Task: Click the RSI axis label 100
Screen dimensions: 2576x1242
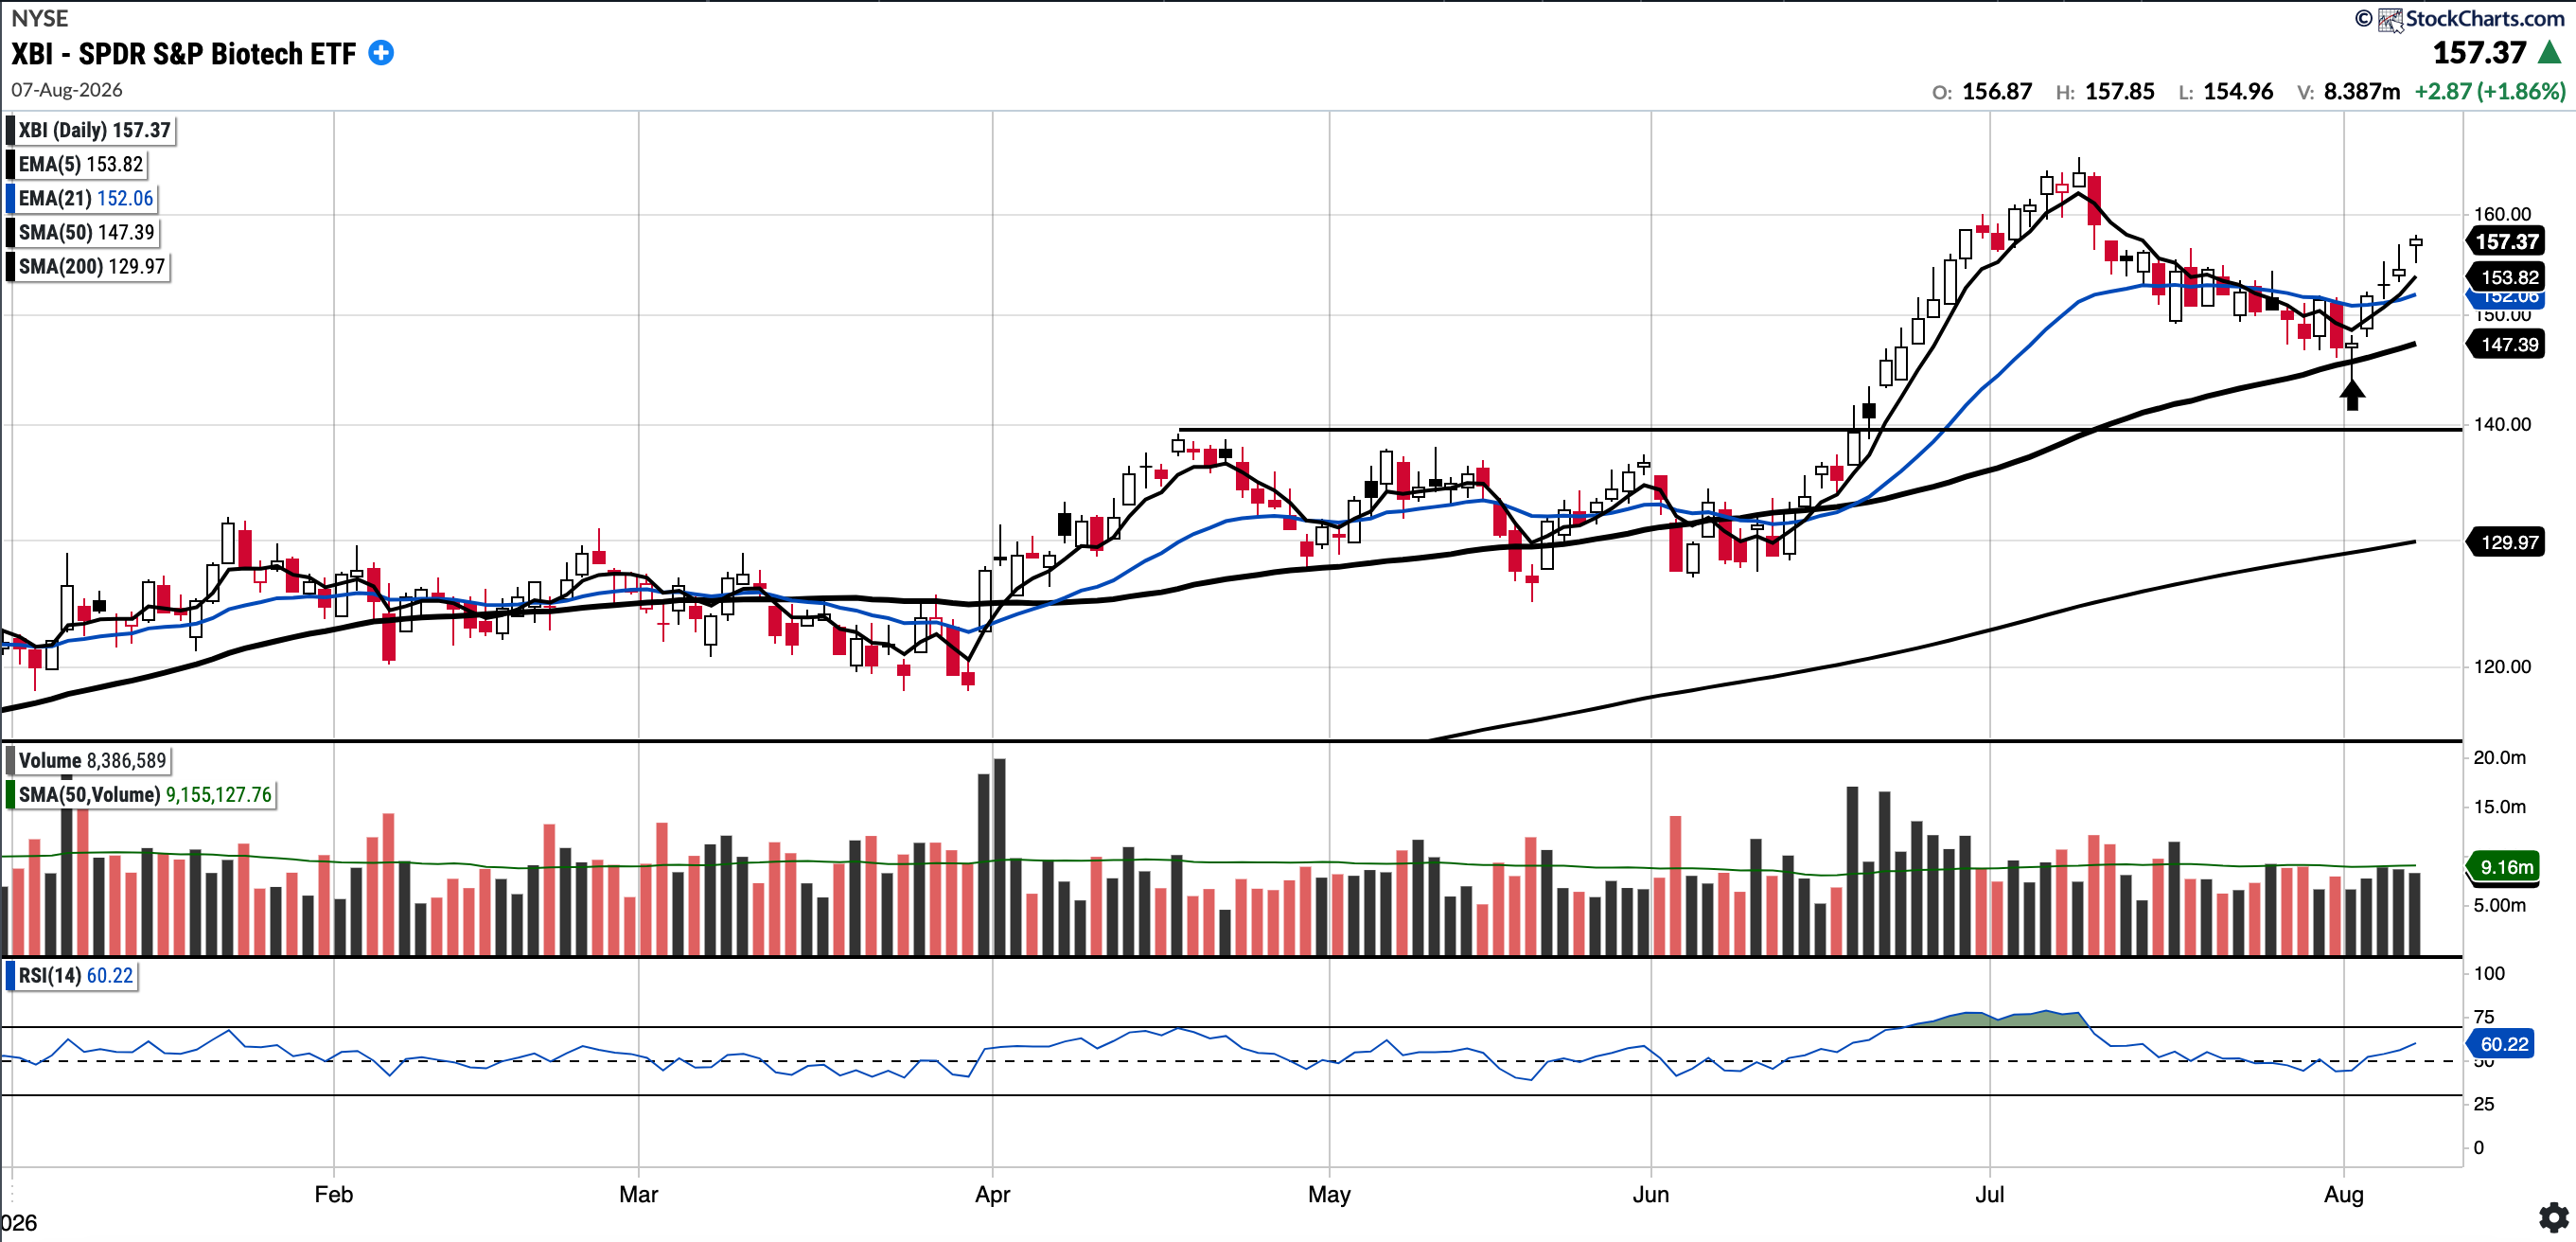Action: coord(2489,973)
